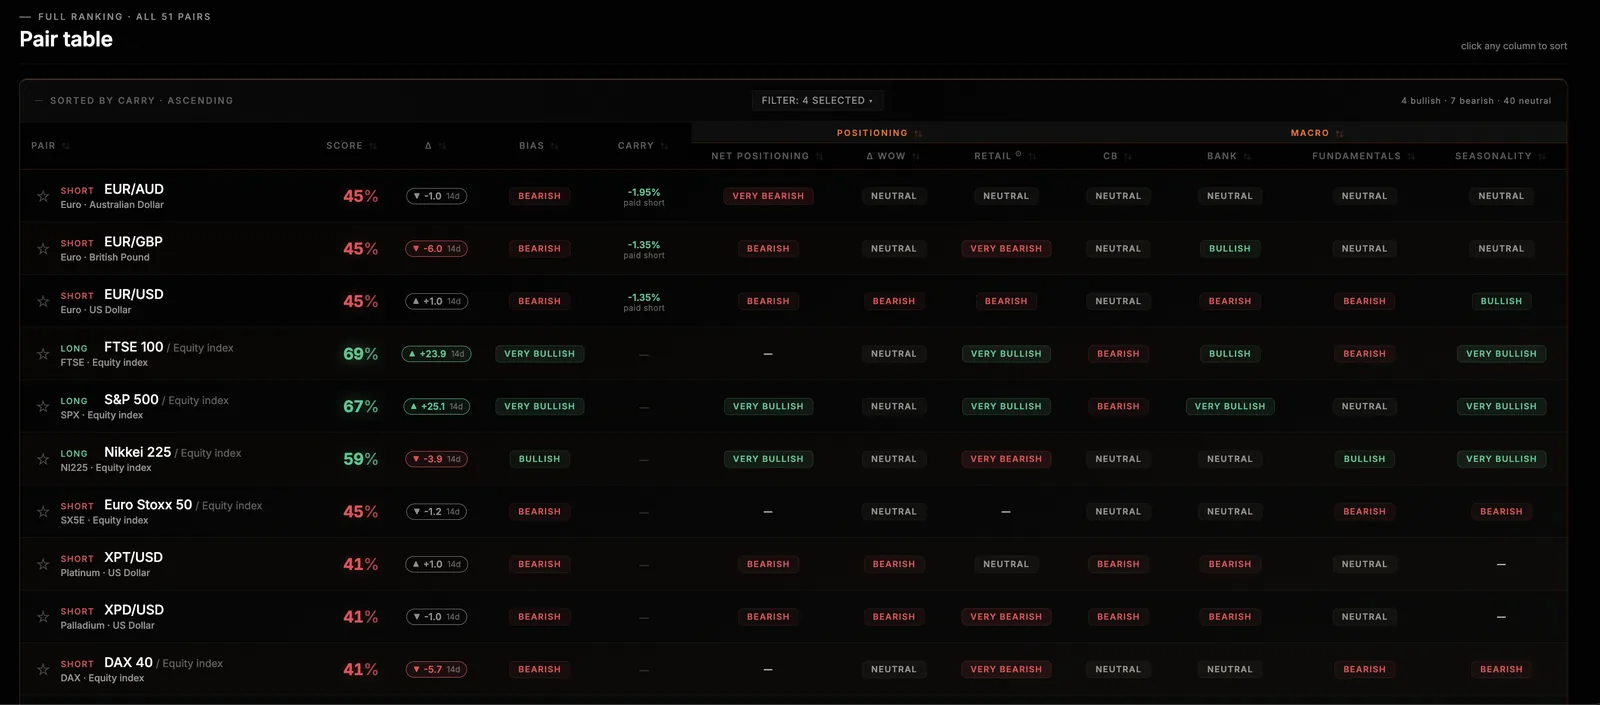Sort by RETAIL column header
The height and width of the screenshot is (705, 1600).
1005,156
